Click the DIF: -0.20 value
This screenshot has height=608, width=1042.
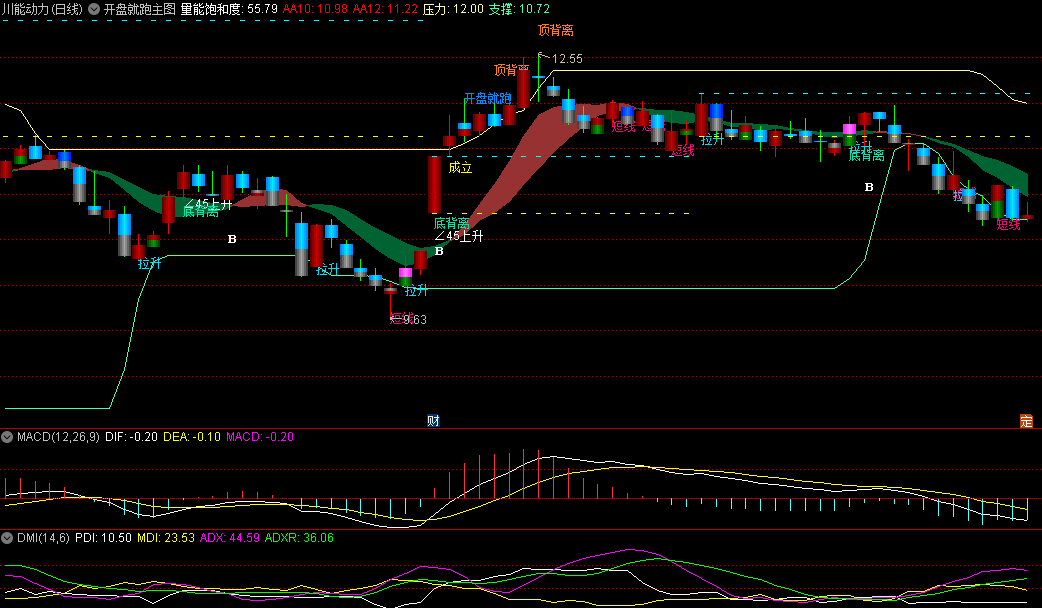coord(132,437)
